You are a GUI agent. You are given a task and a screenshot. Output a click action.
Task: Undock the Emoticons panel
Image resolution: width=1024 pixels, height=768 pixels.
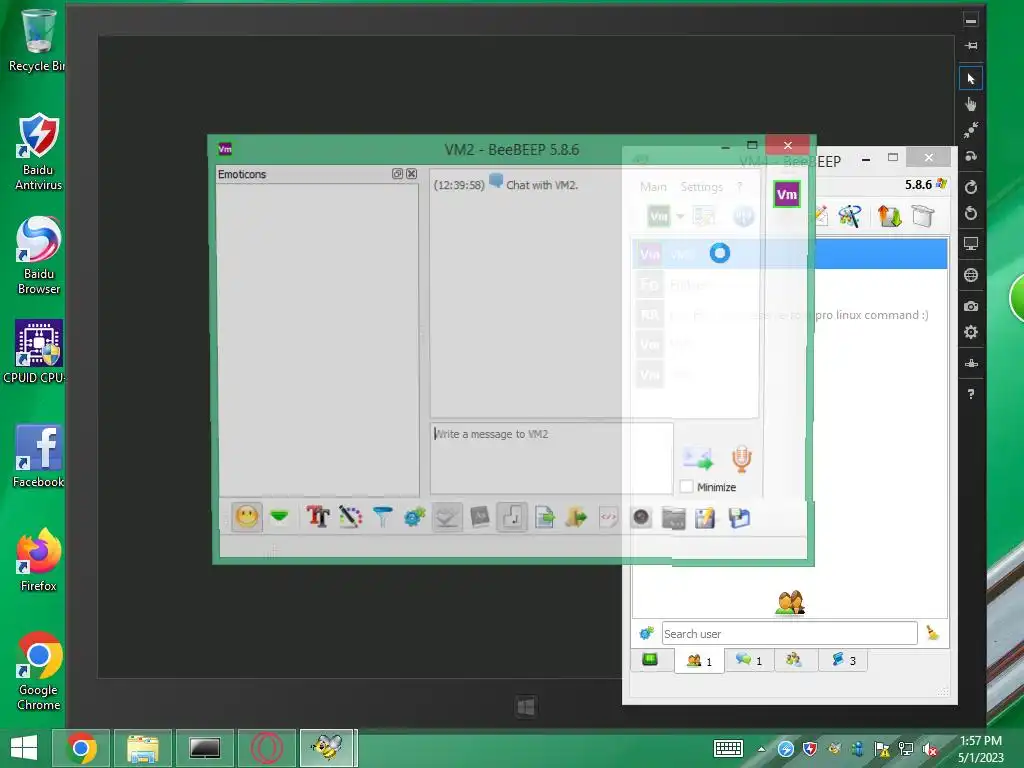click(x=397, y=174)
